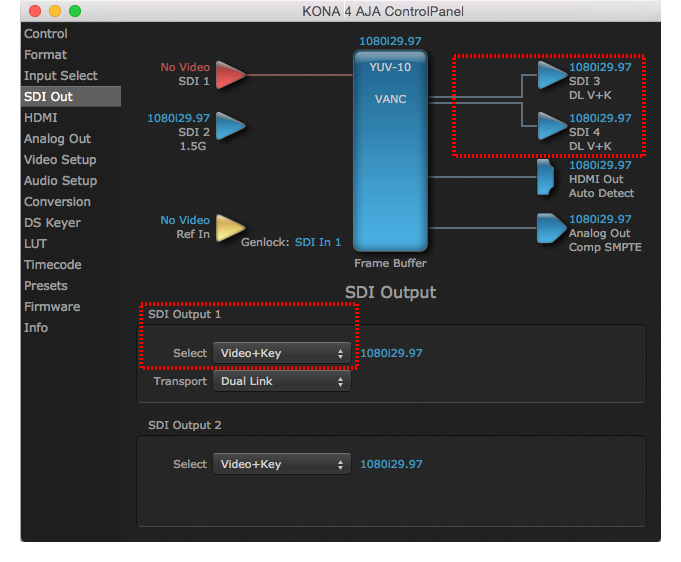Click the No Video label for Ref In

point(185,220)
